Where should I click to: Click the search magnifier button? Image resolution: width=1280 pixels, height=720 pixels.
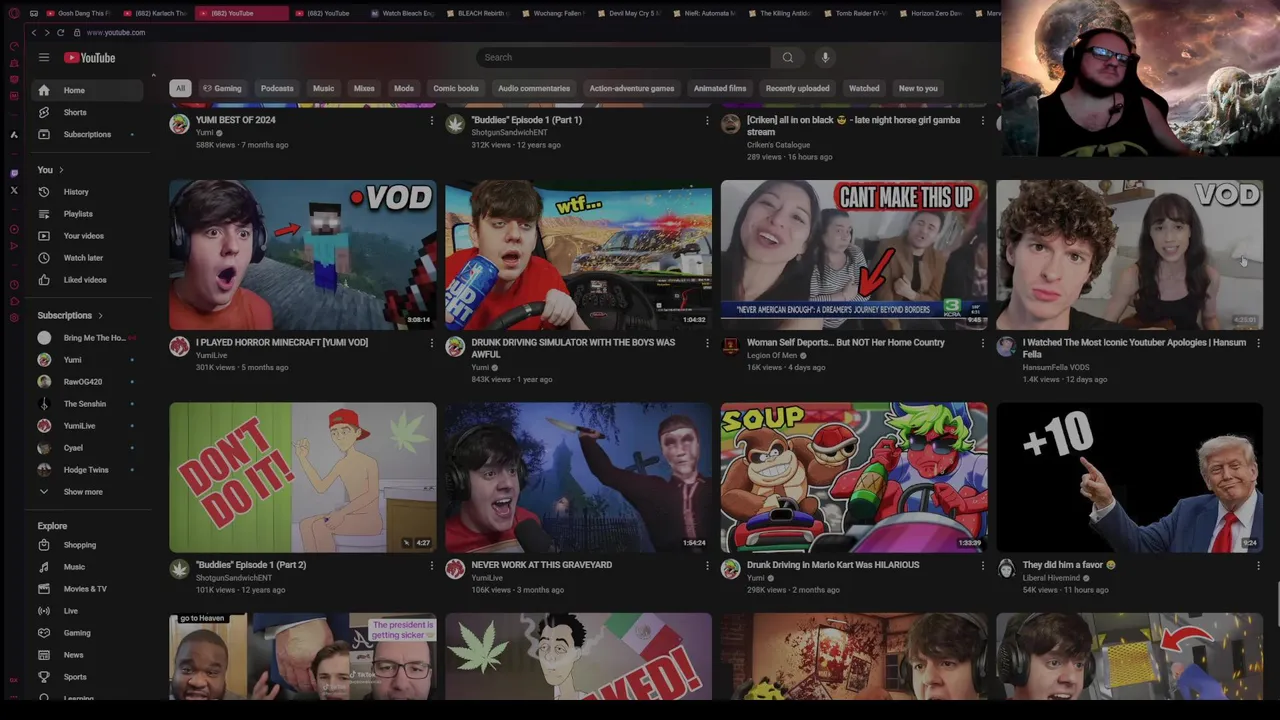point(788,57)
